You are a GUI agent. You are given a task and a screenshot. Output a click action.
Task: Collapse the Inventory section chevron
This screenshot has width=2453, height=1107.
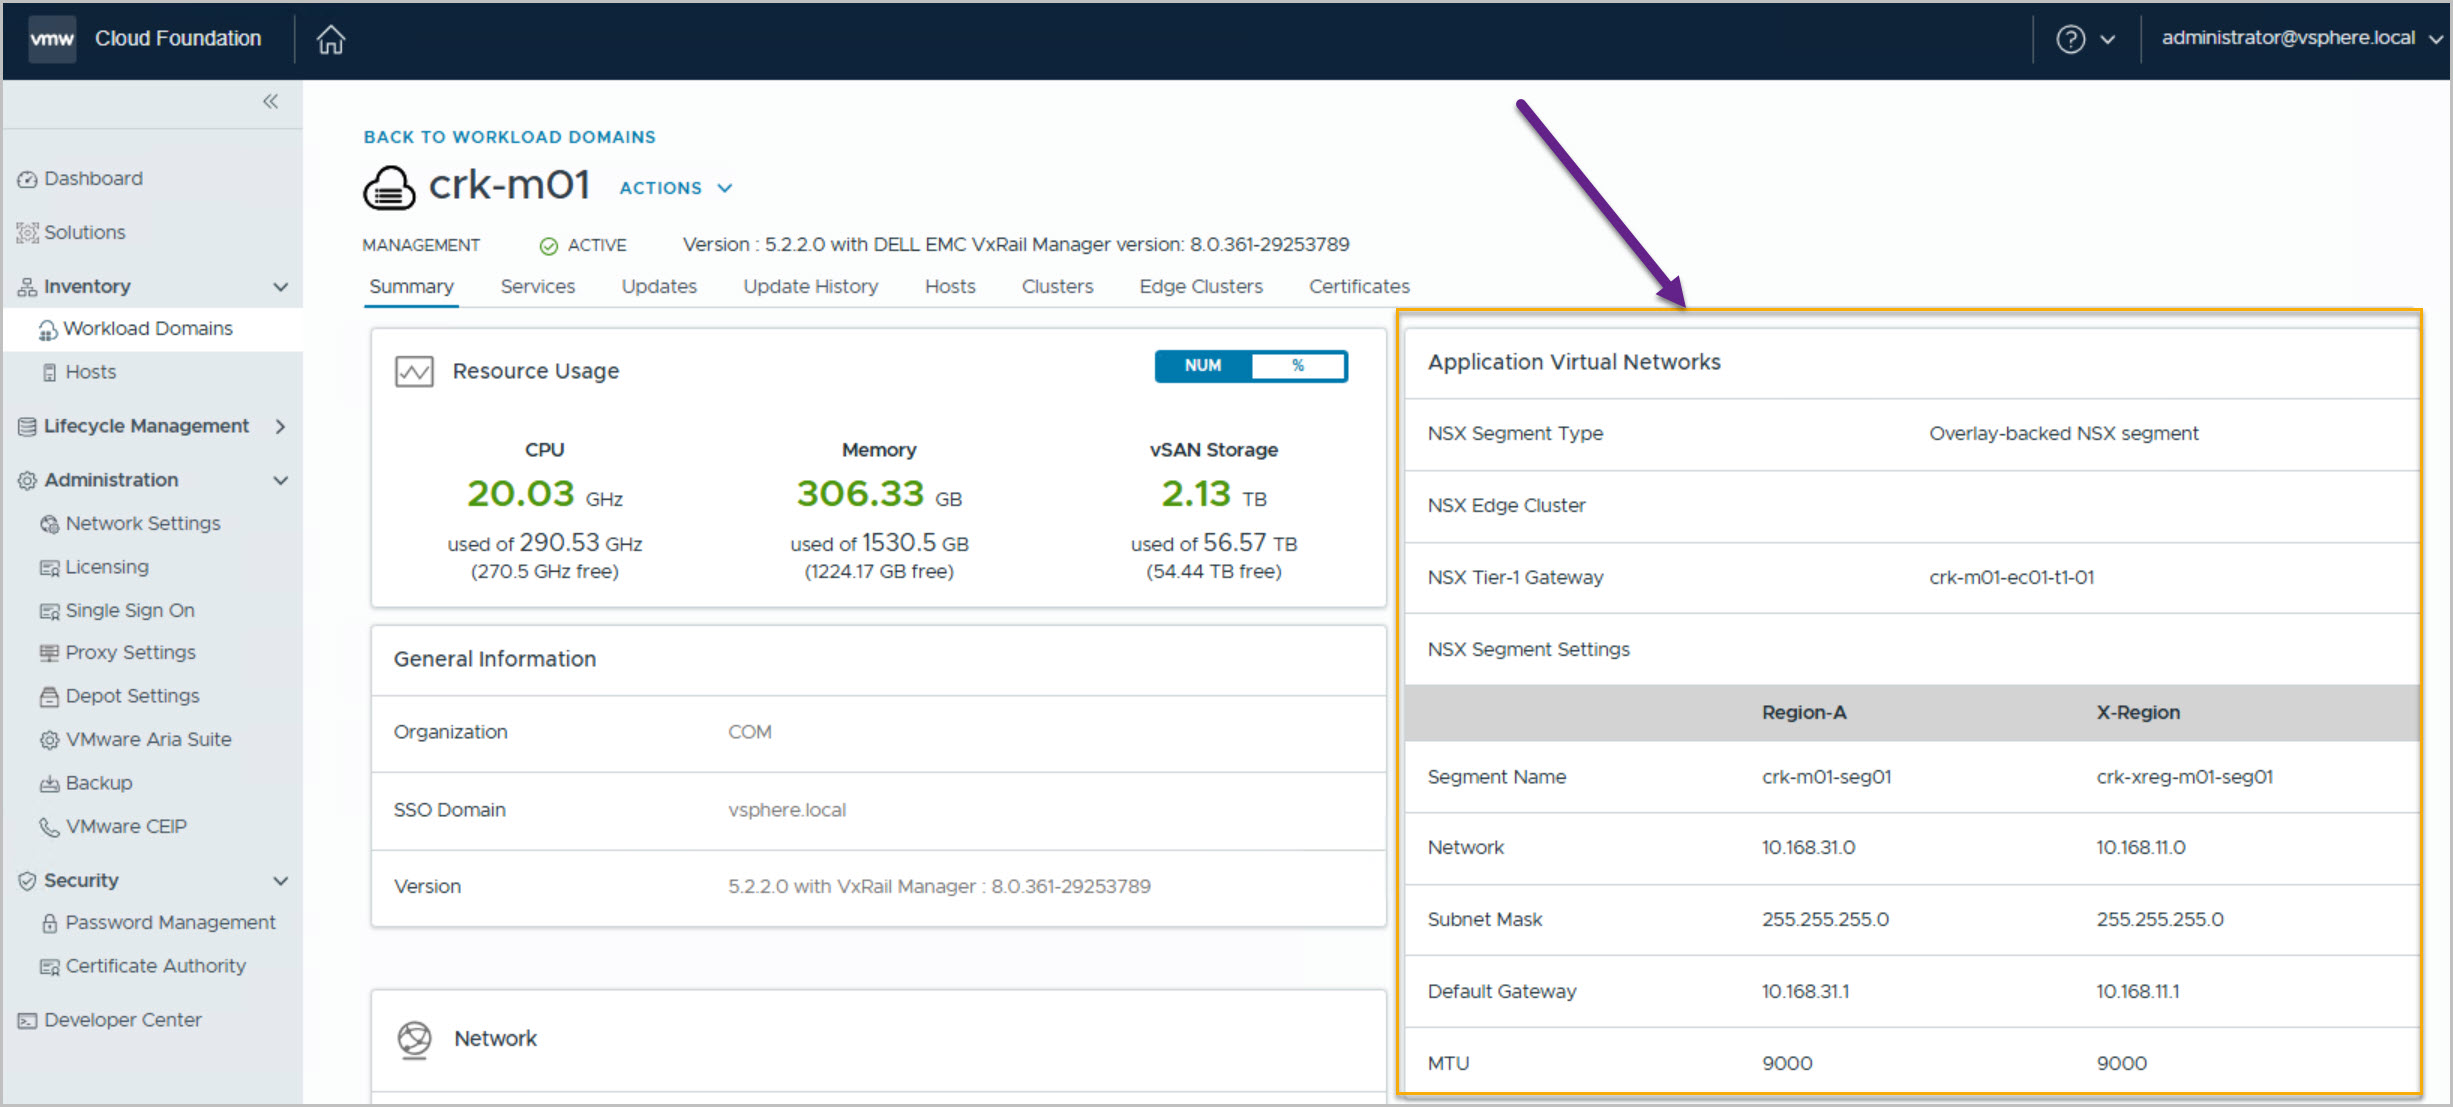click(280, 287)
